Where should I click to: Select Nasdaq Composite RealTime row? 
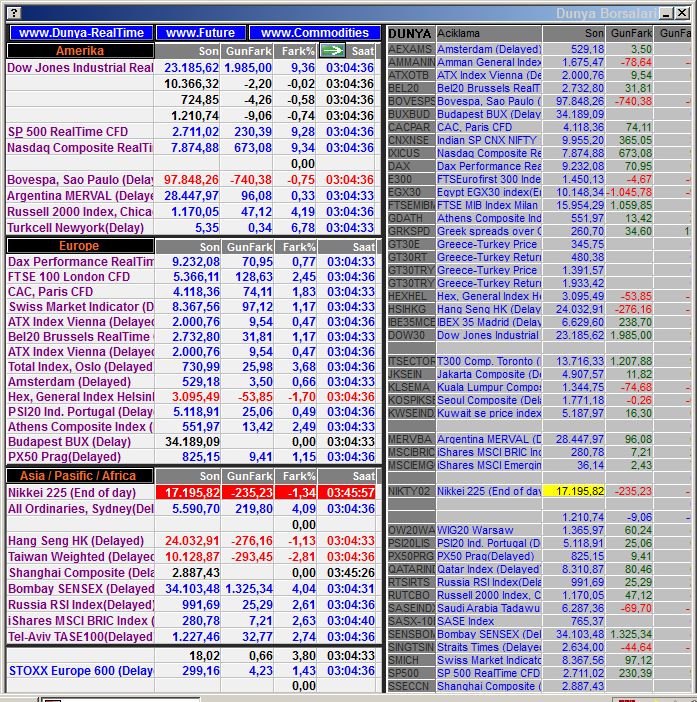[x=192, y=148]
